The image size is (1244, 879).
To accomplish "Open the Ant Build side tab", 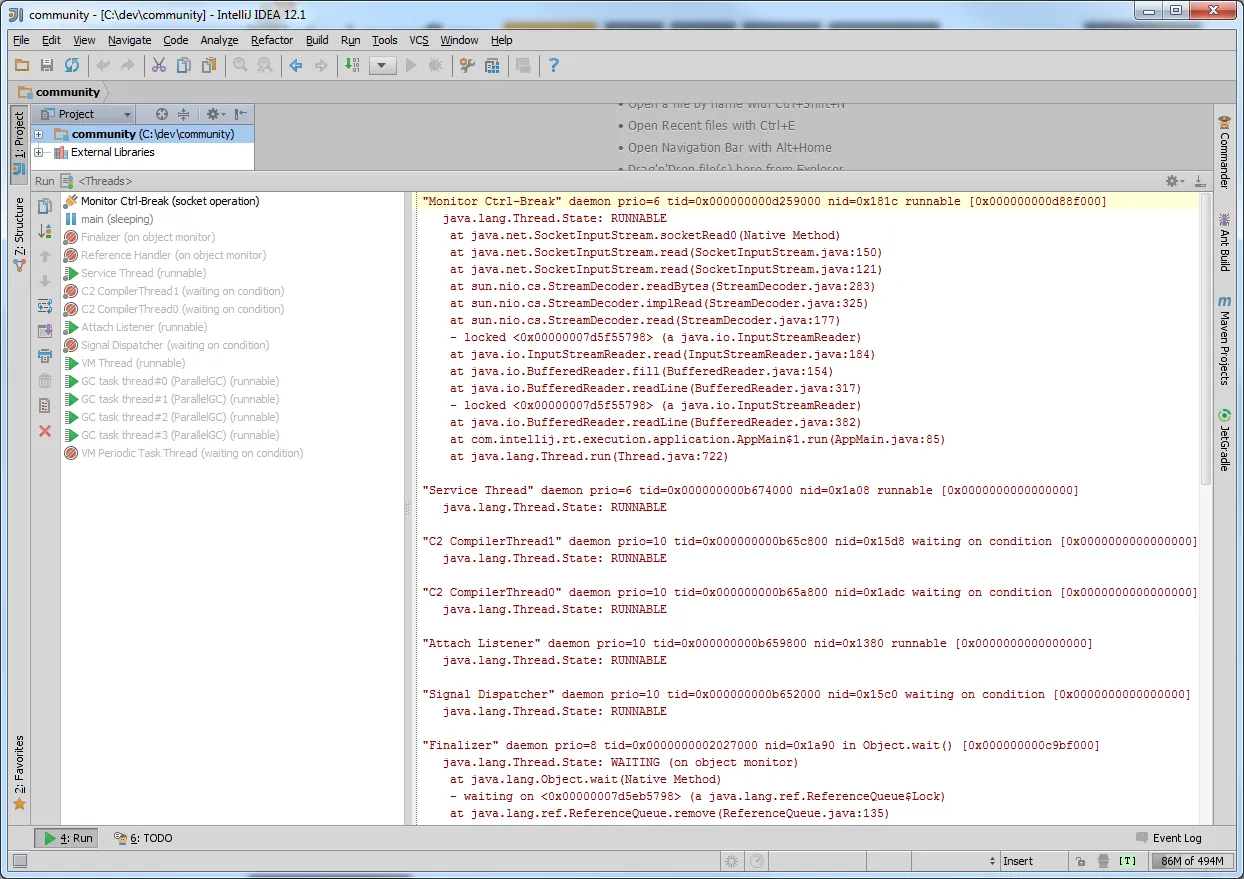I will 1224,241.
